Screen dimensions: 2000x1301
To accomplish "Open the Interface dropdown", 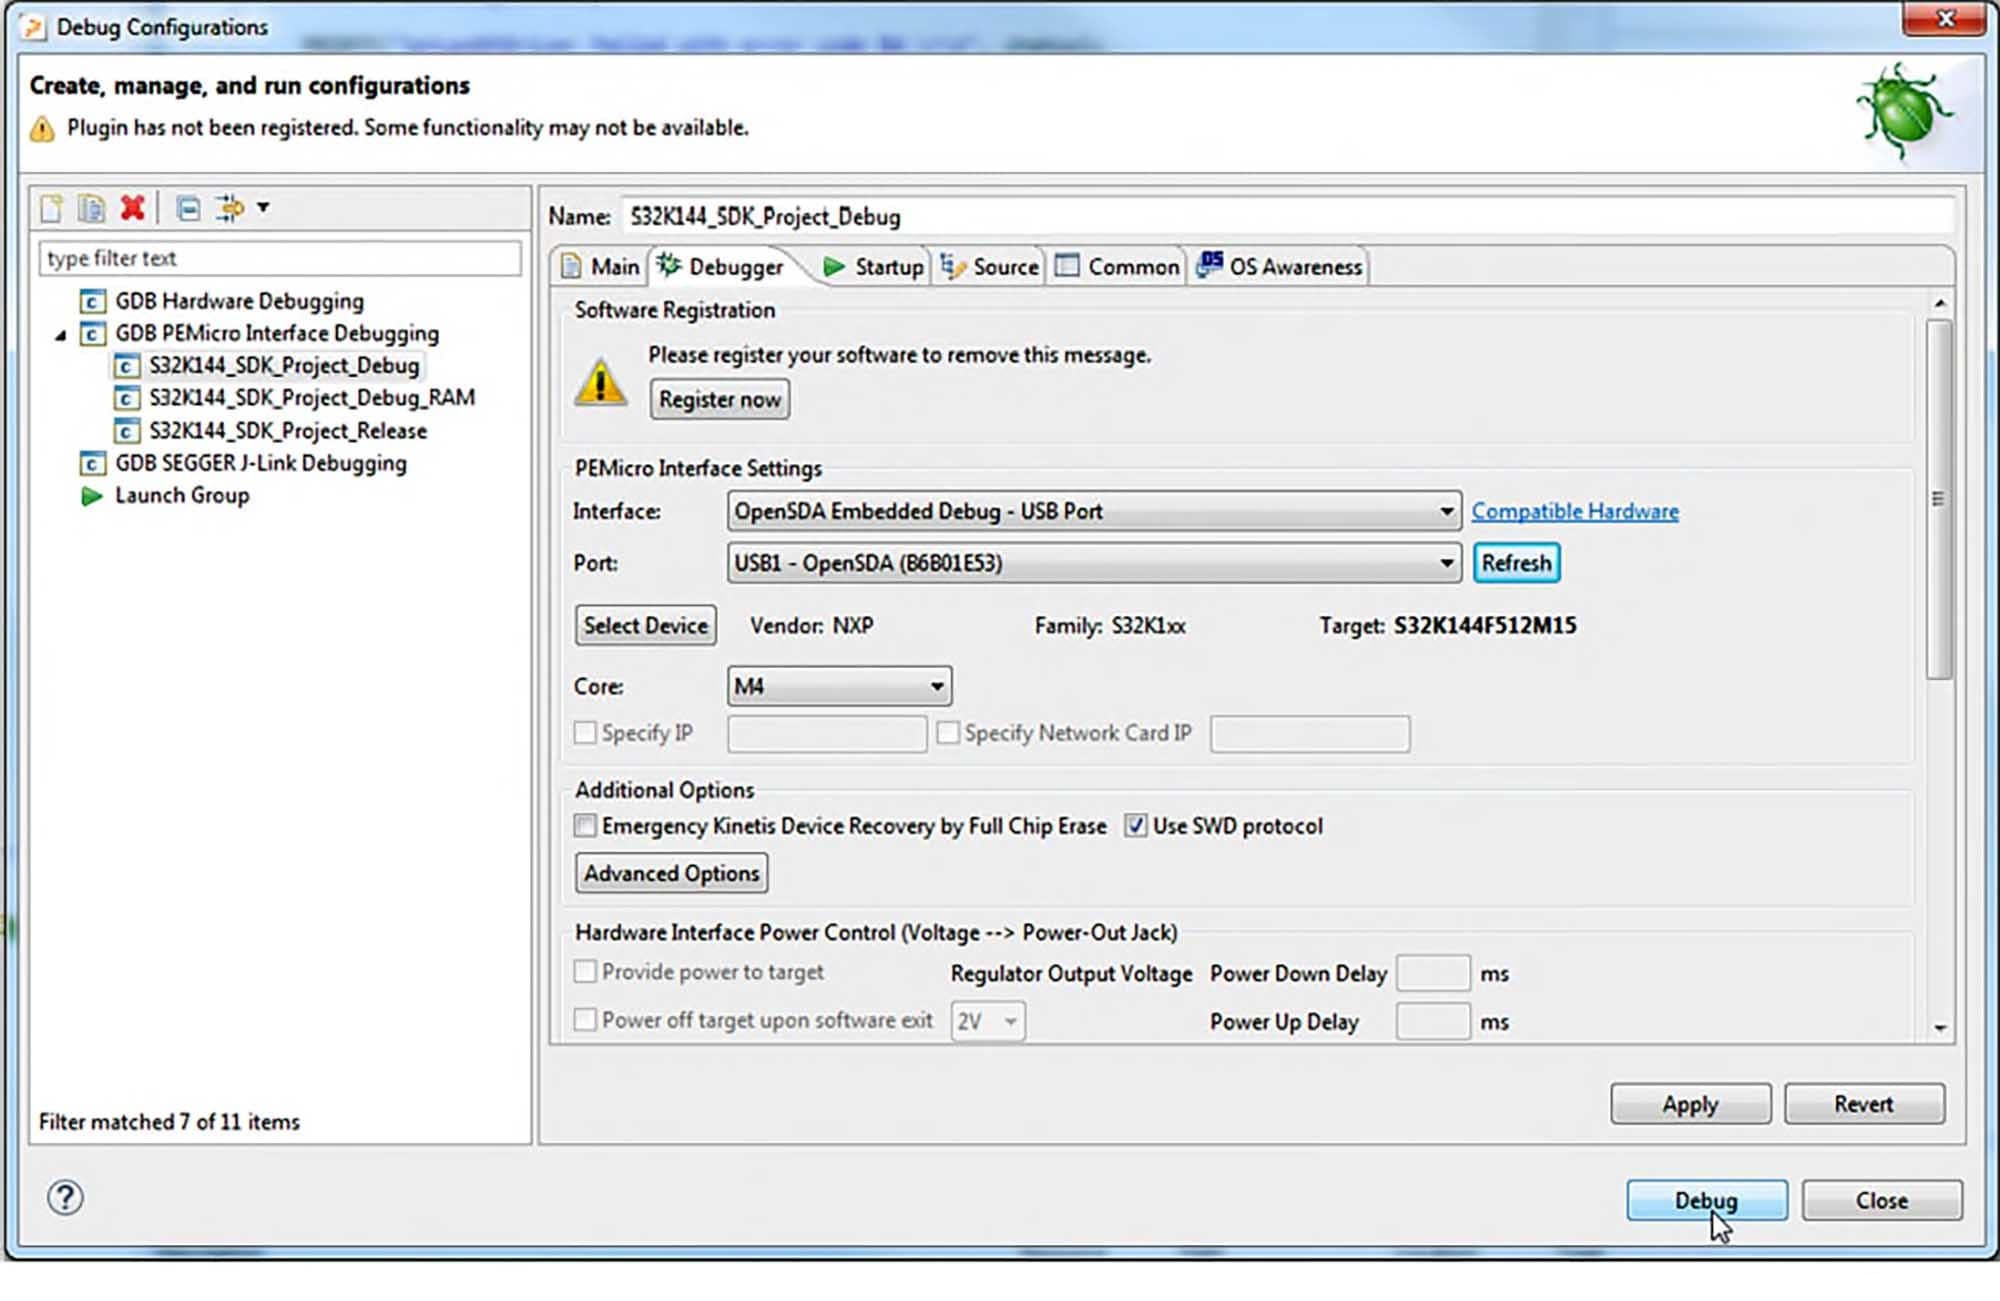I will pos(1094,511).
